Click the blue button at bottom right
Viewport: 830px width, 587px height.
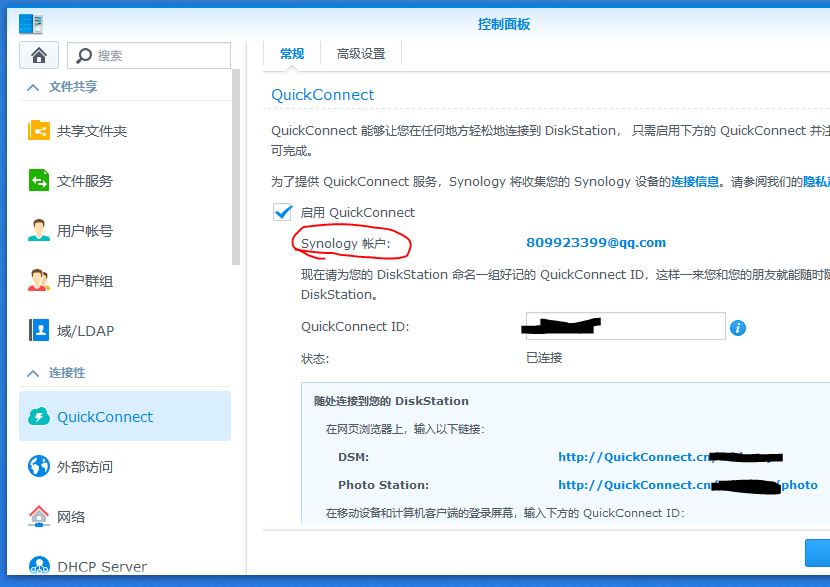click(x=817, y=553)
